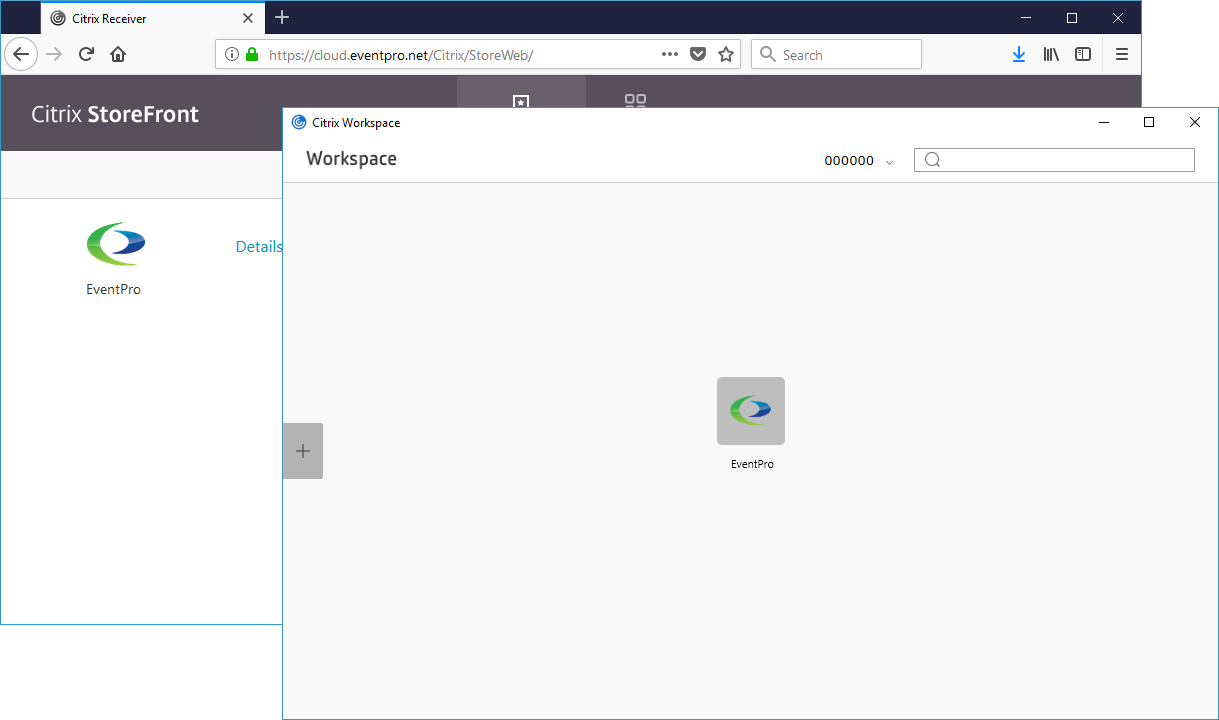This screenshot has height=720, width=1219.
Task: Reload the StoreFront page
Action: click(86, 54)
